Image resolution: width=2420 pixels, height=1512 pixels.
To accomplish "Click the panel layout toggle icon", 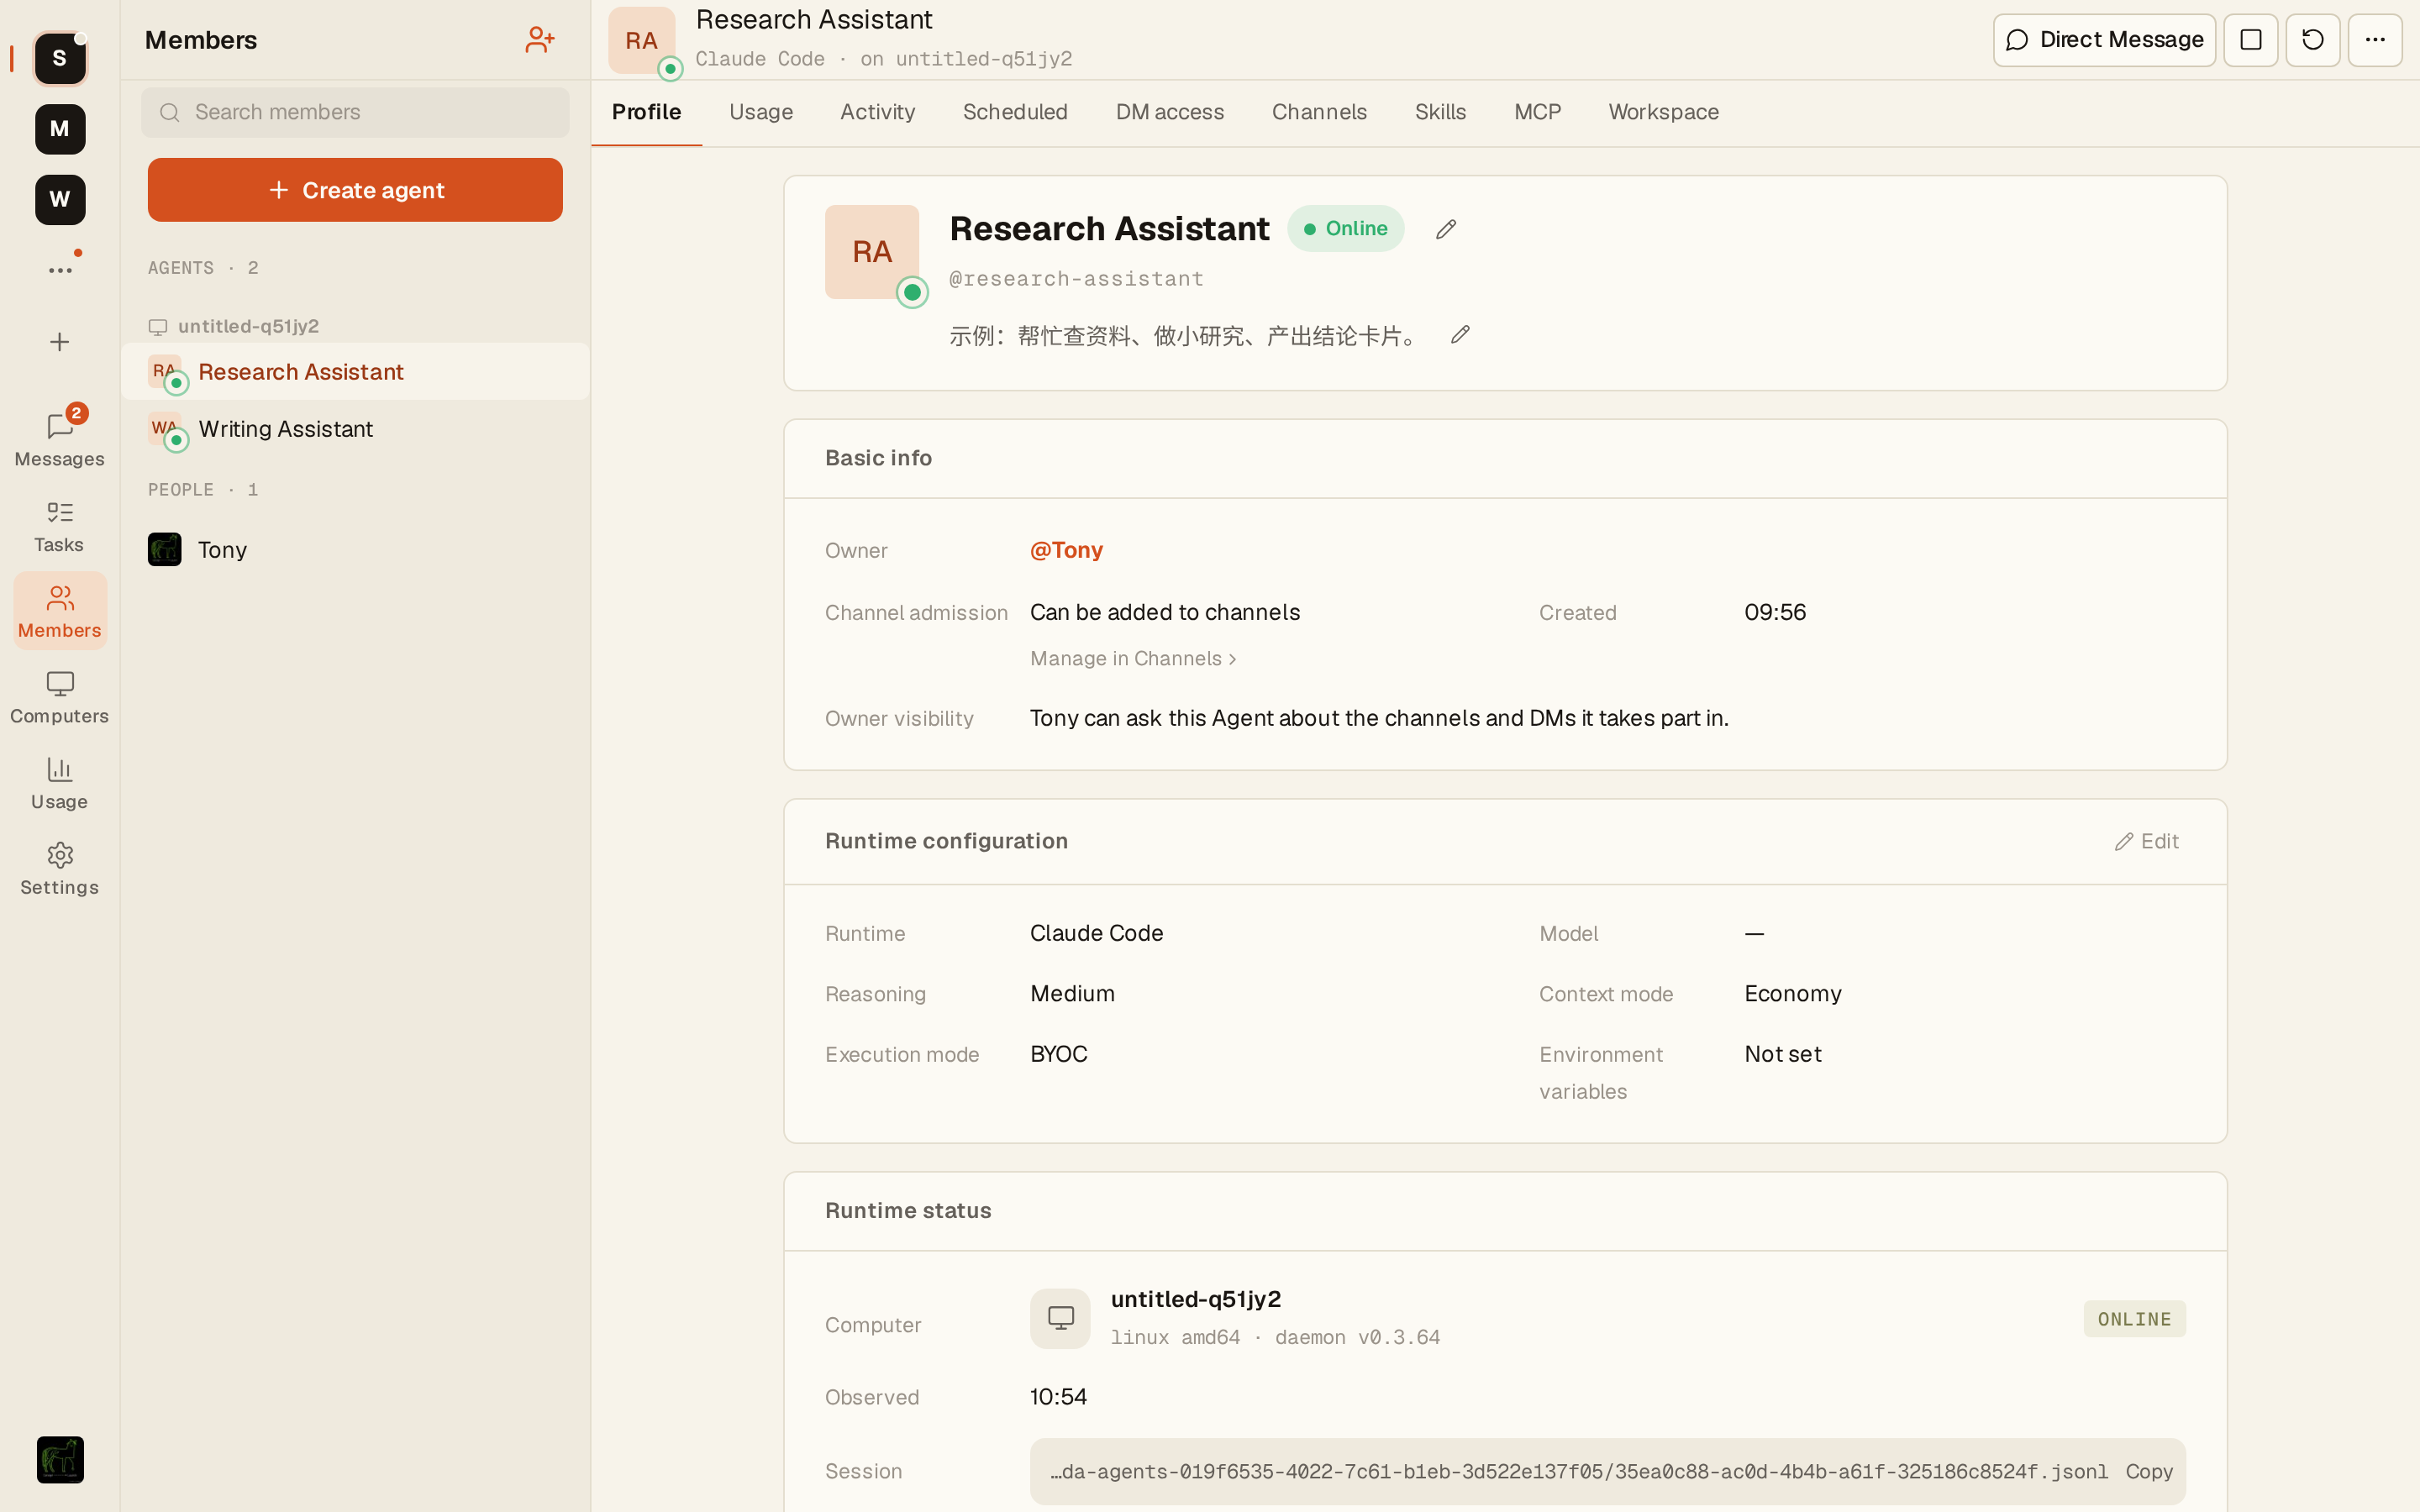I will (x=2251, y=40).
